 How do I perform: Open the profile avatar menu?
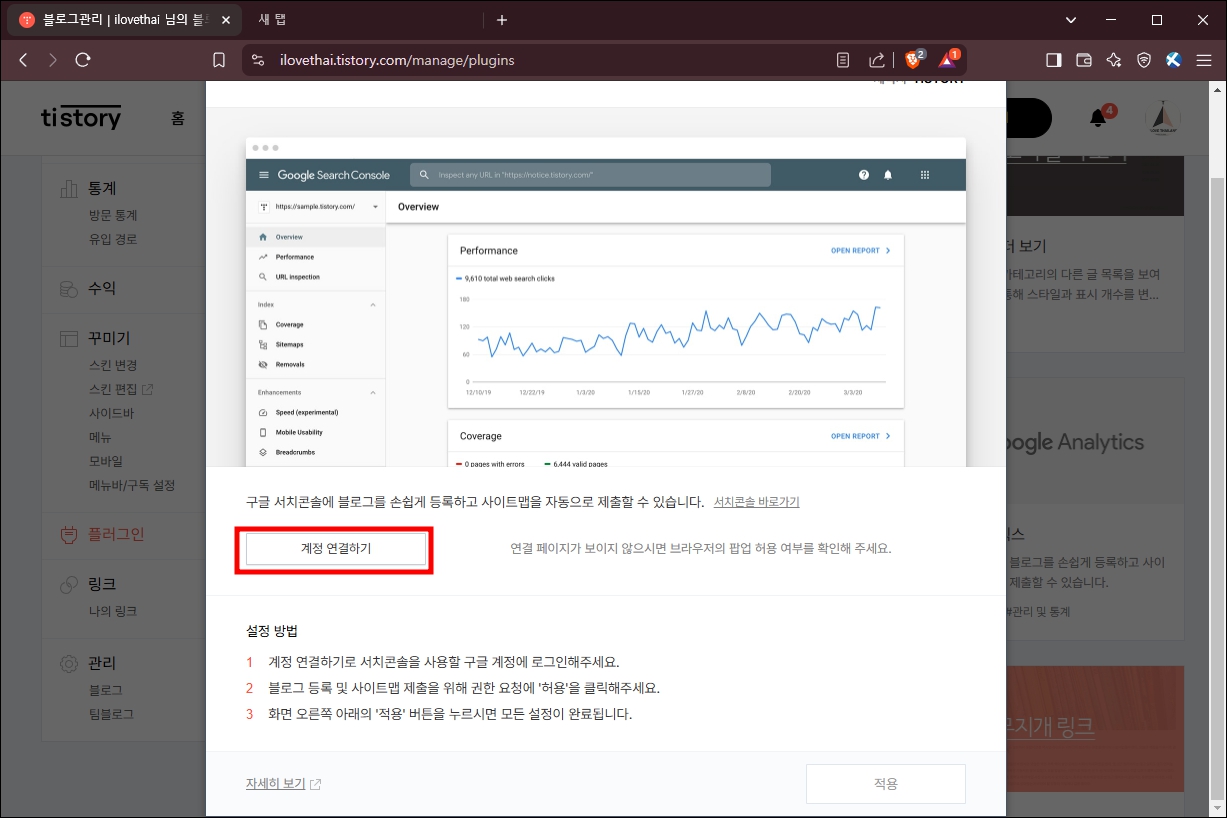(x=1162, y=118)
